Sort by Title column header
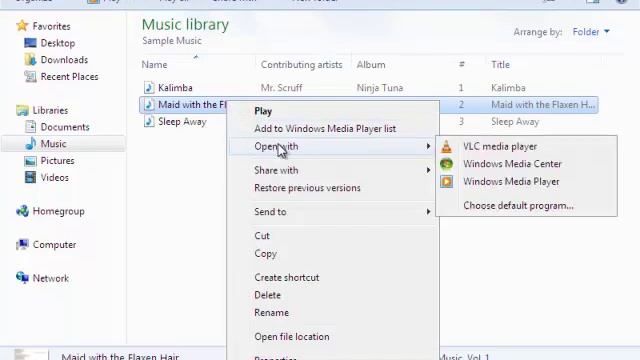This screenshot has width=640, height=360. click(x=500, y=64)
